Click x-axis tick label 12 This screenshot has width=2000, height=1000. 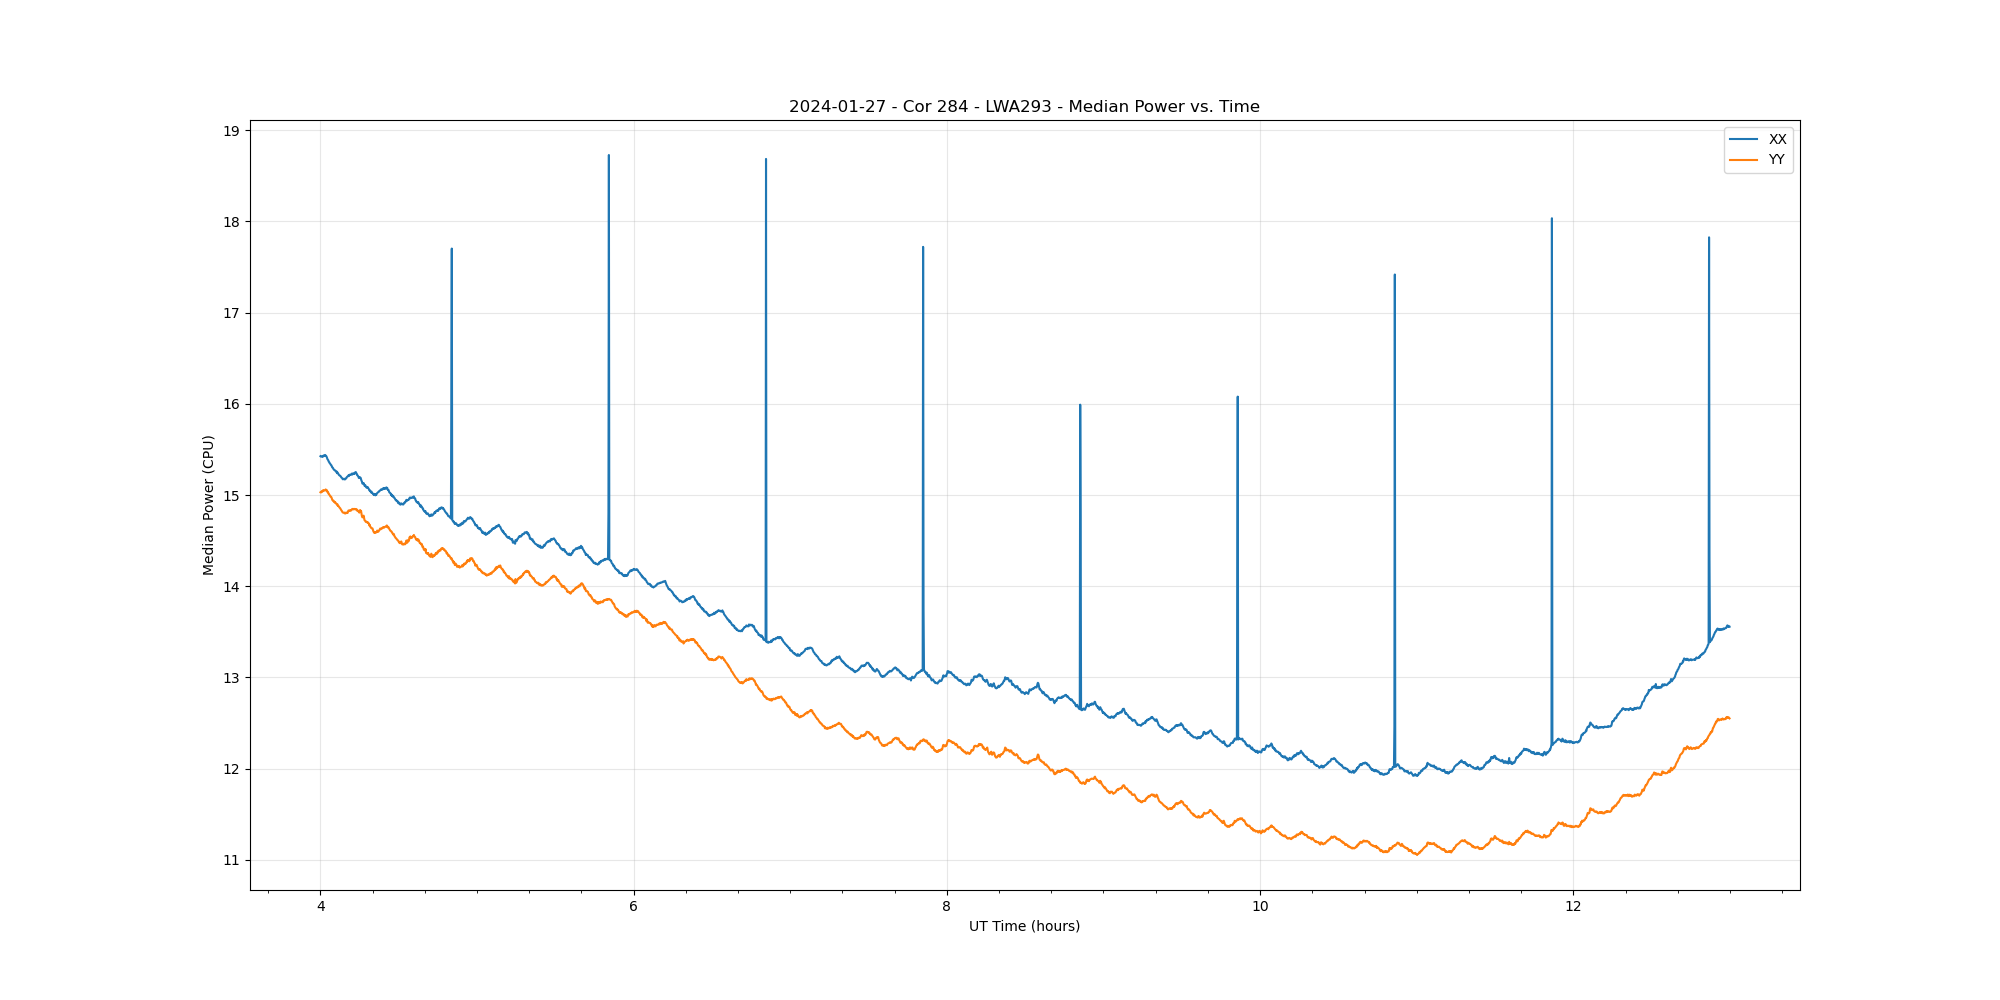coord(1573,907)
